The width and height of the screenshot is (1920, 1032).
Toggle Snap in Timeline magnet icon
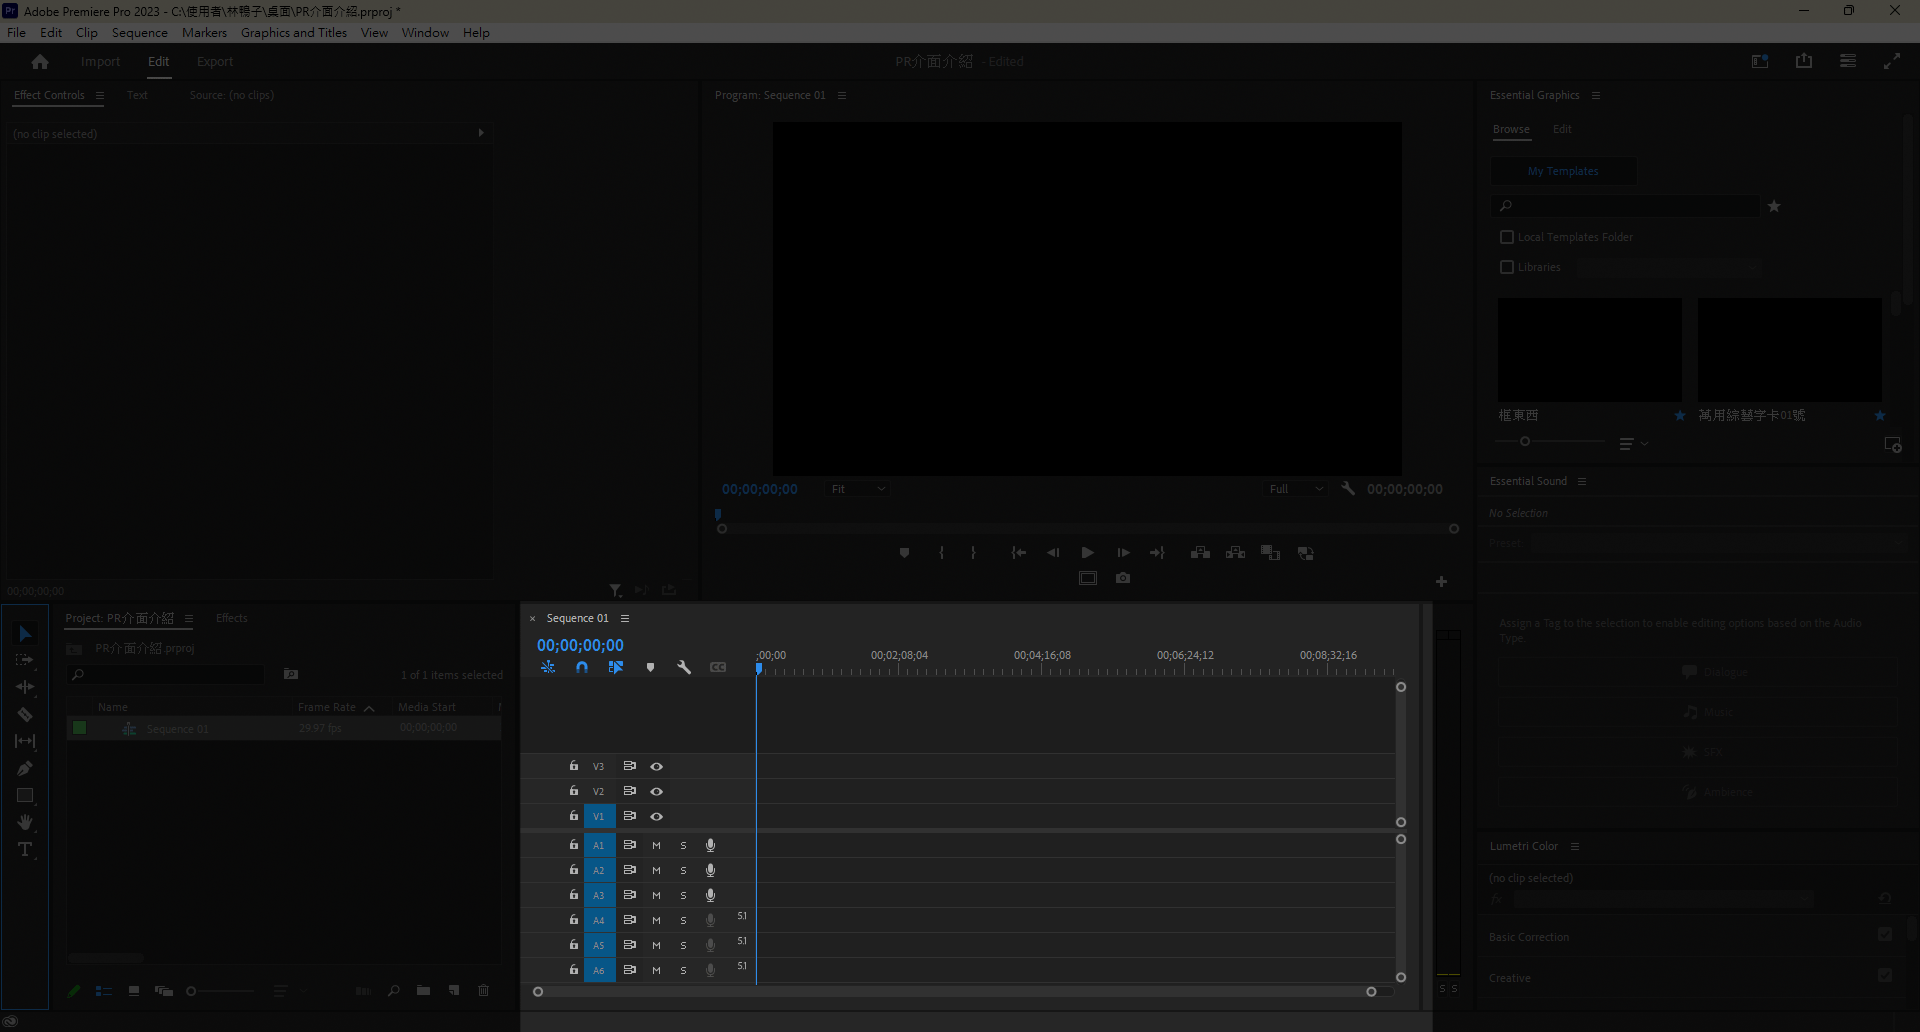(582, 668)
